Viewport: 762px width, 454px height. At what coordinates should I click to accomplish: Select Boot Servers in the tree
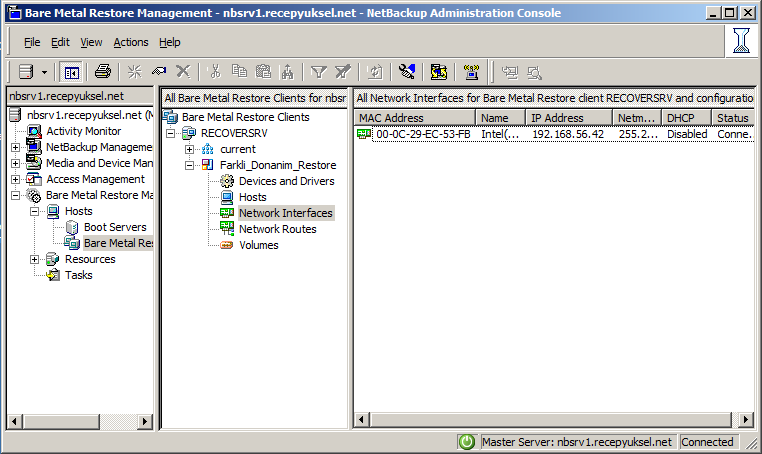(x=115, y=227)
